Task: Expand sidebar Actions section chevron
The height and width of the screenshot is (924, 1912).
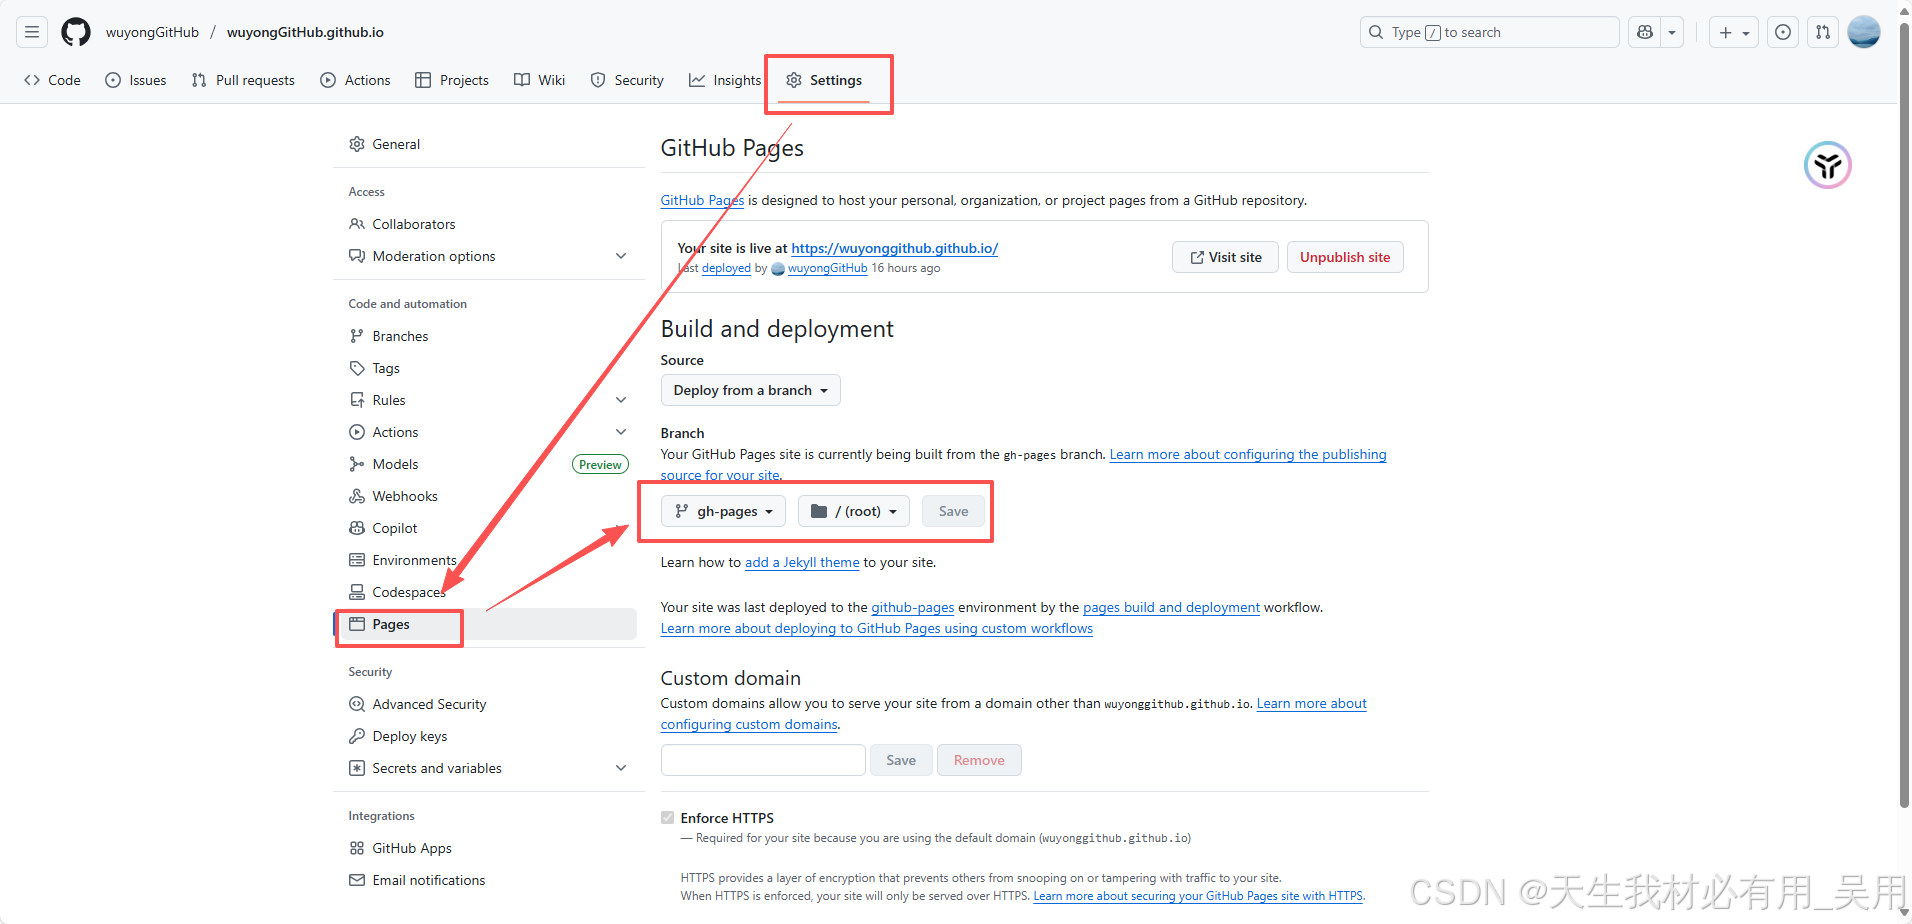Action: click(x=621, y=432)
